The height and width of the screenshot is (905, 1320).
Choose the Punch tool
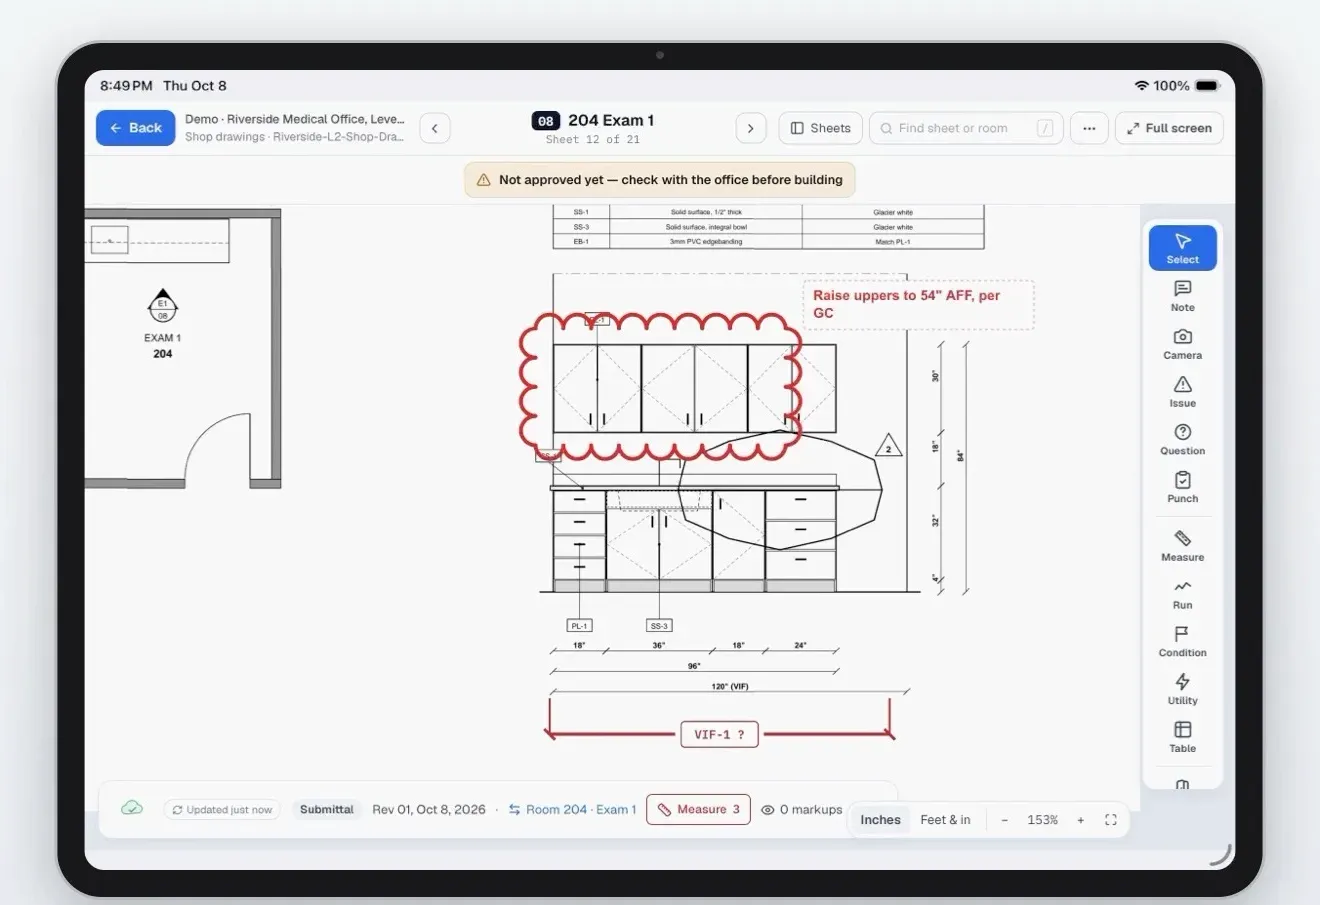click(1182, 488)
